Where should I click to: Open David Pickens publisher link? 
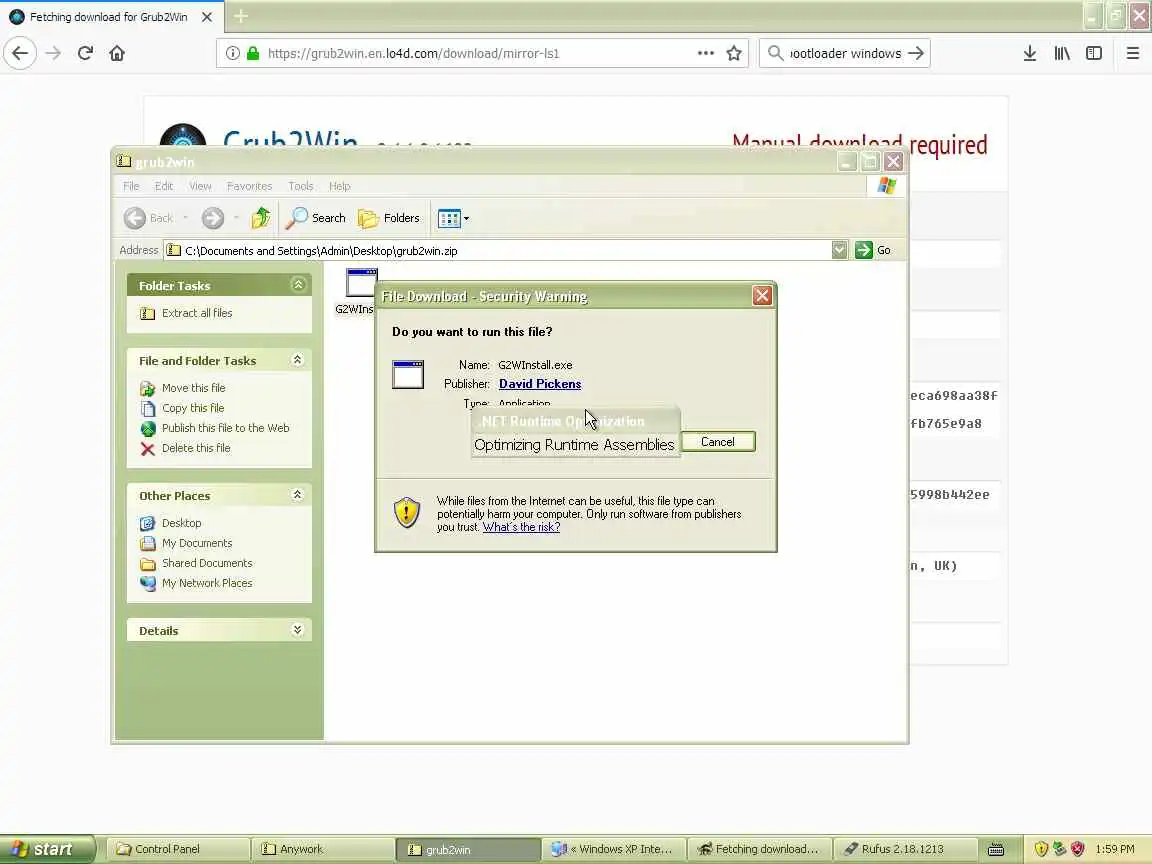(539, 384)
